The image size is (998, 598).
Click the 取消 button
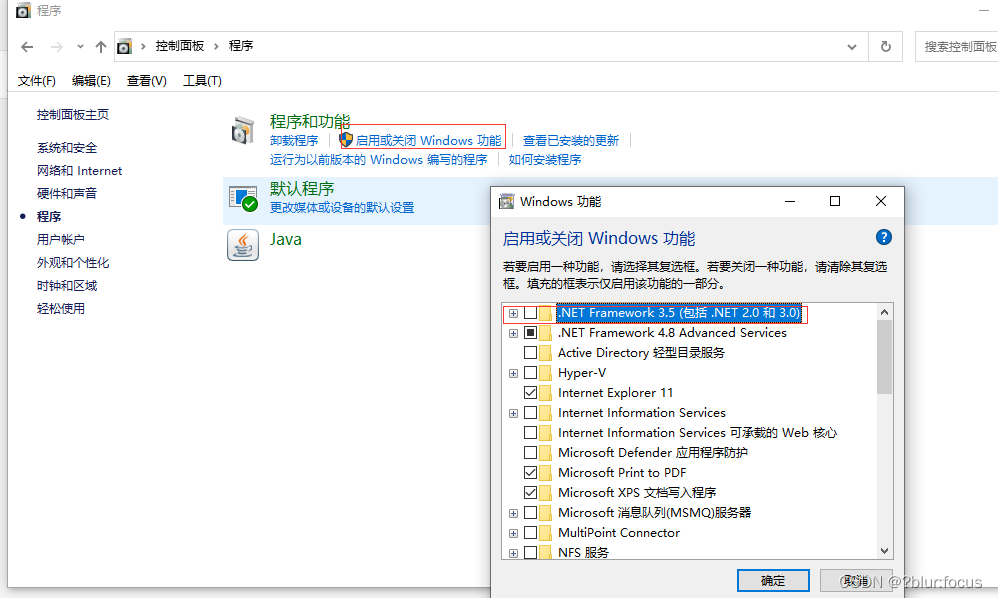click(x=856, y=581)
